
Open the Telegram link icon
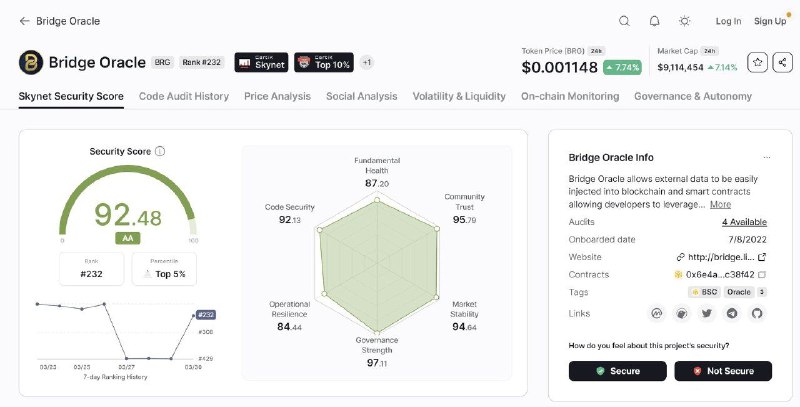pyautogui.click(x=732, y=313)
